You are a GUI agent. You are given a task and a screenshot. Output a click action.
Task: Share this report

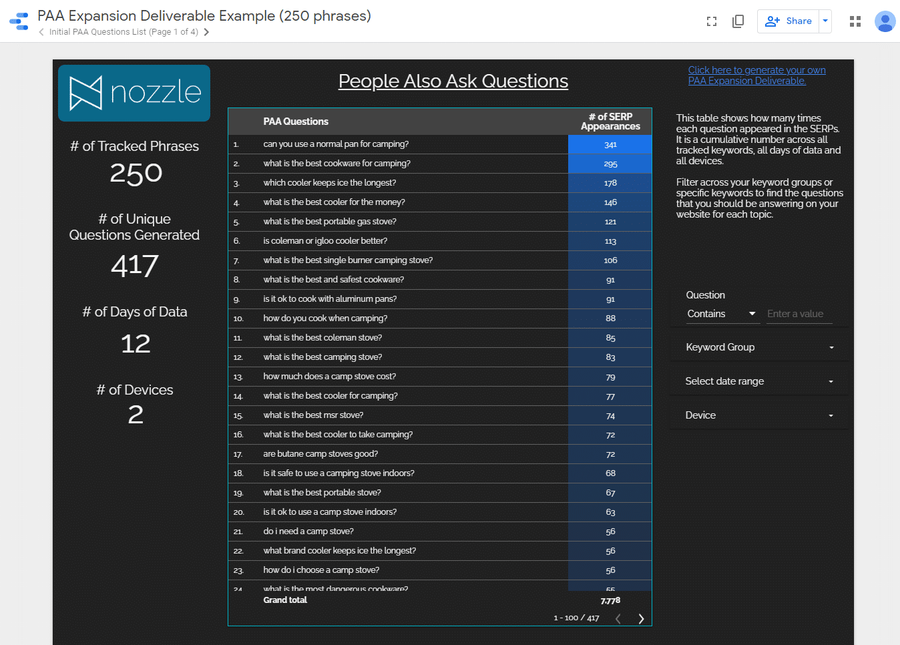tap(788, 21)
